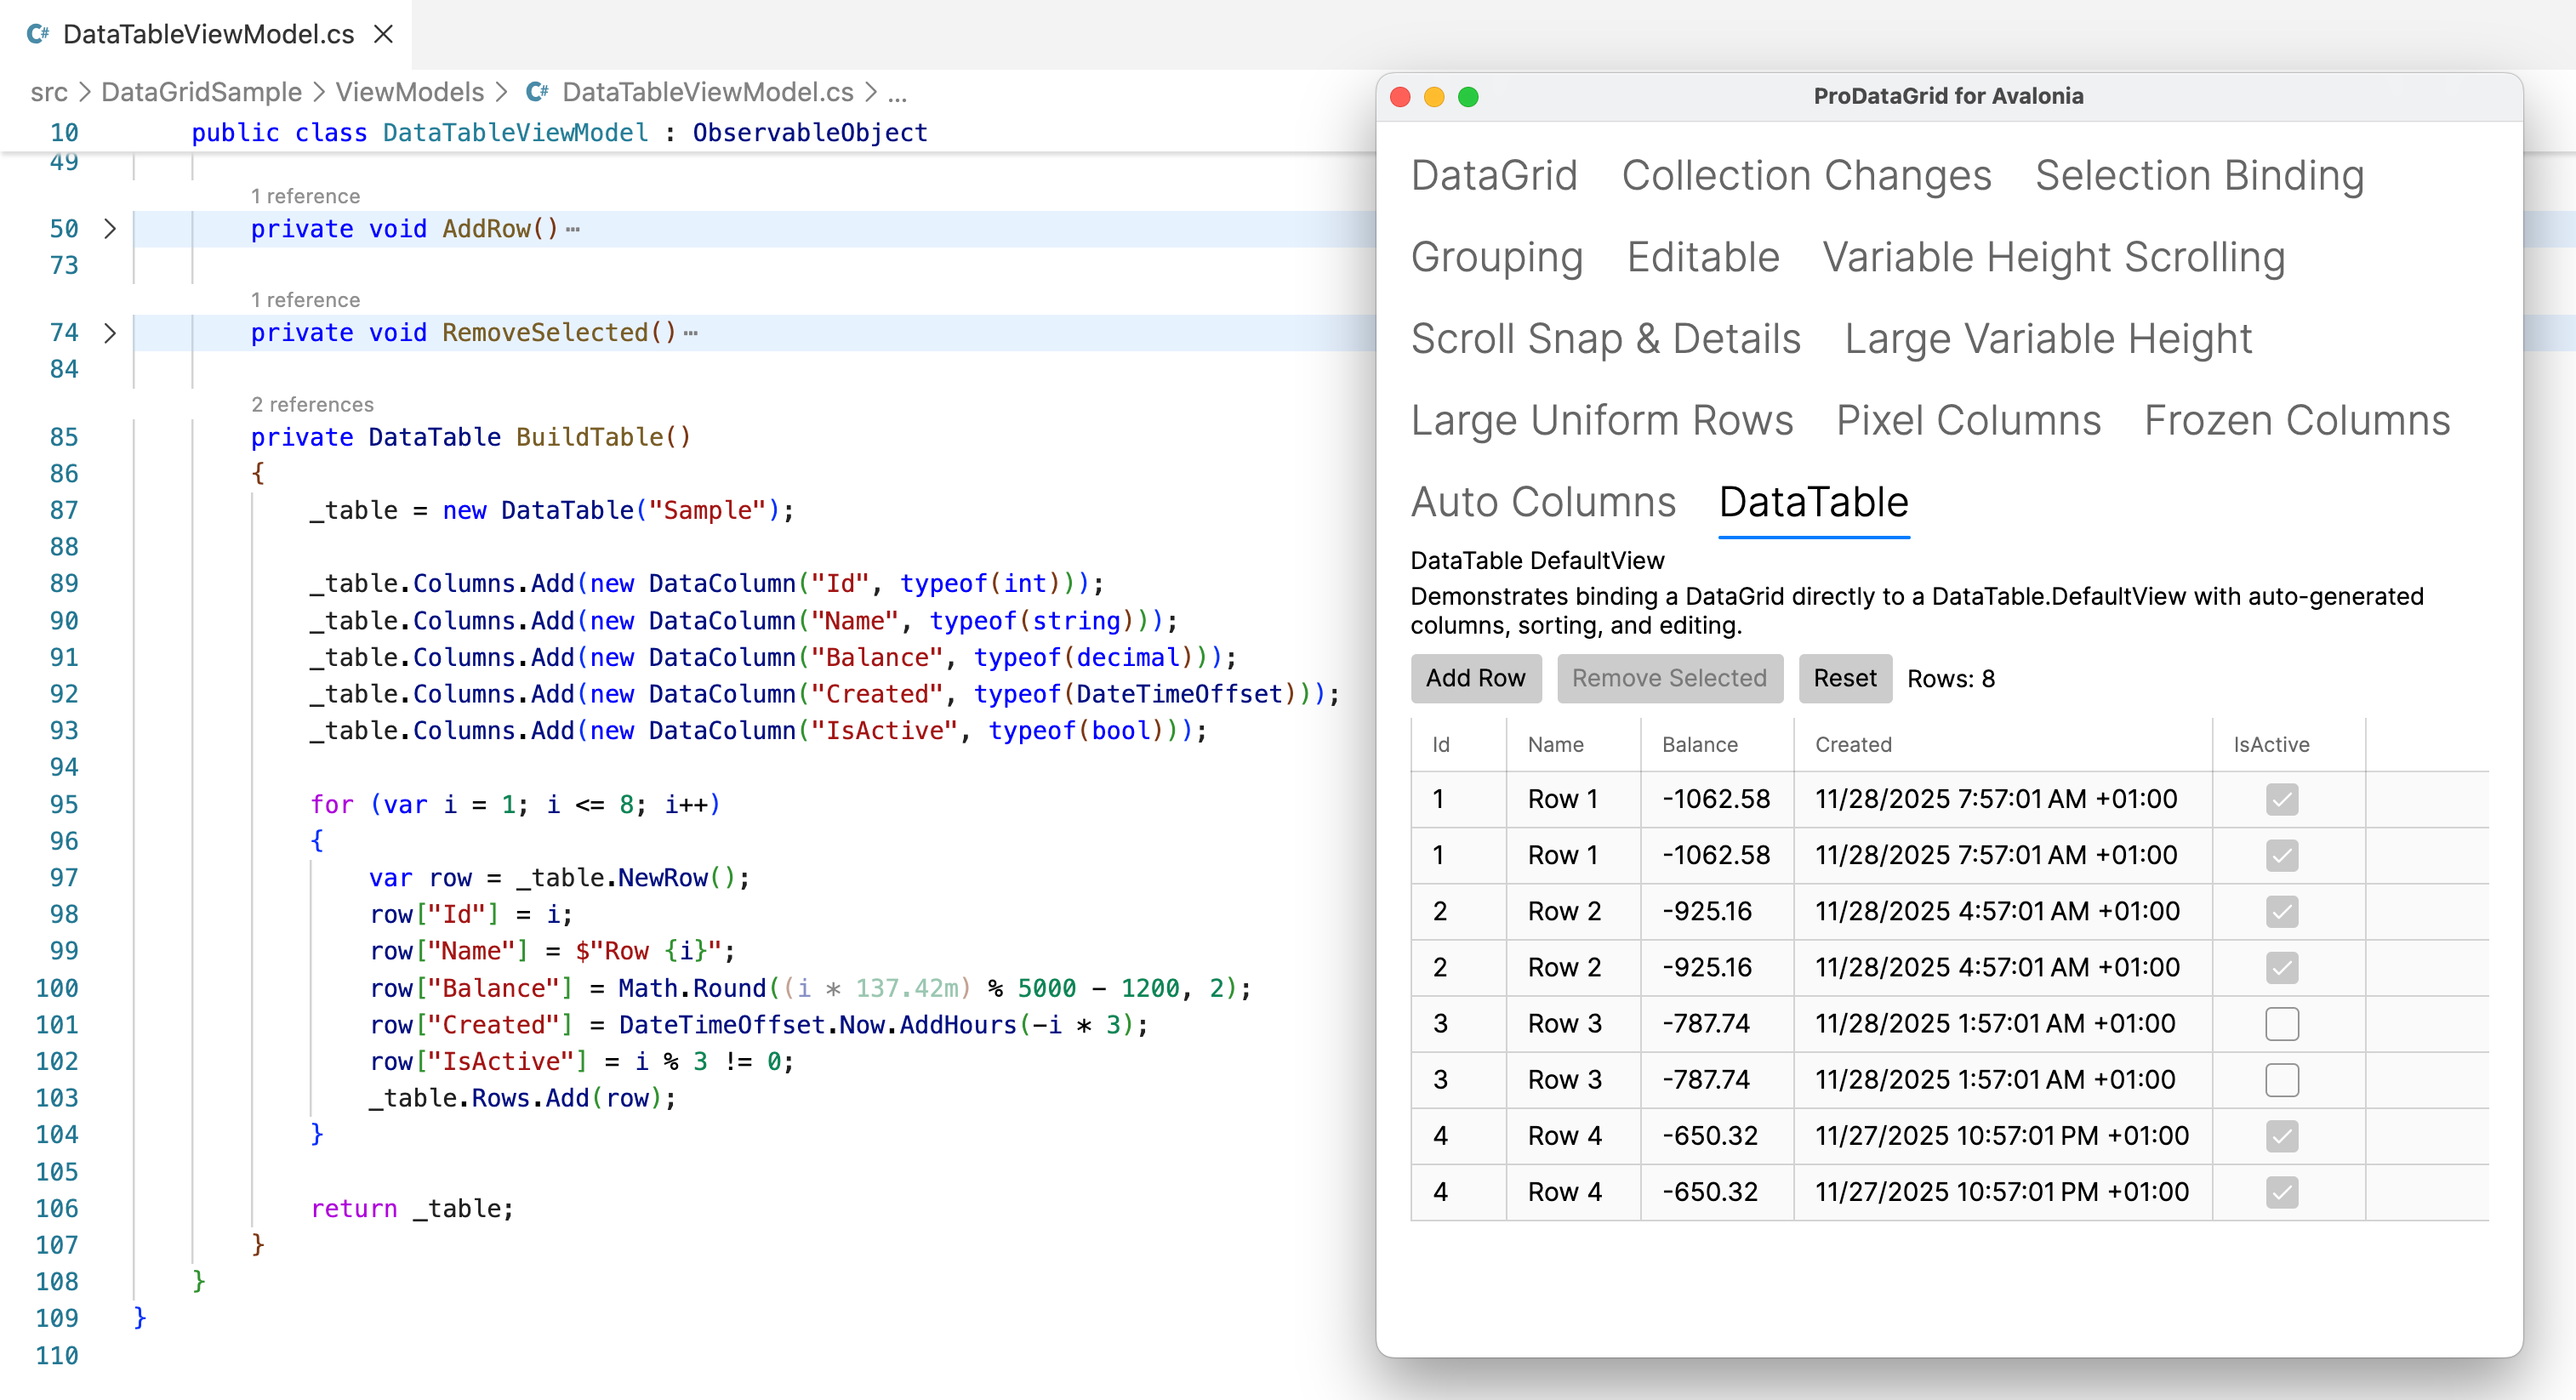This screenshot has width=2576, height=1400.
Task: Click the C# file icon in the editor tab
Action: click(38, 34)
